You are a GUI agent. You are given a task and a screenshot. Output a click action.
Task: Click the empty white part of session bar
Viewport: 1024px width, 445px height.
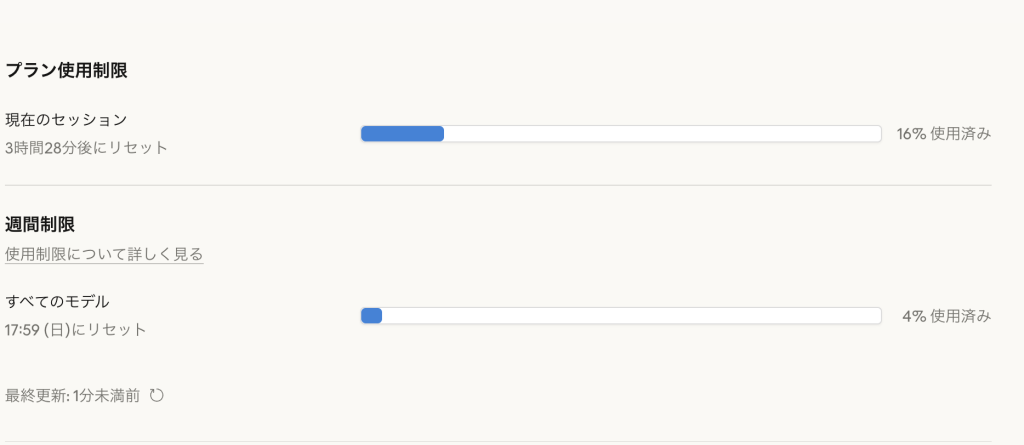[x=660, y=134]
